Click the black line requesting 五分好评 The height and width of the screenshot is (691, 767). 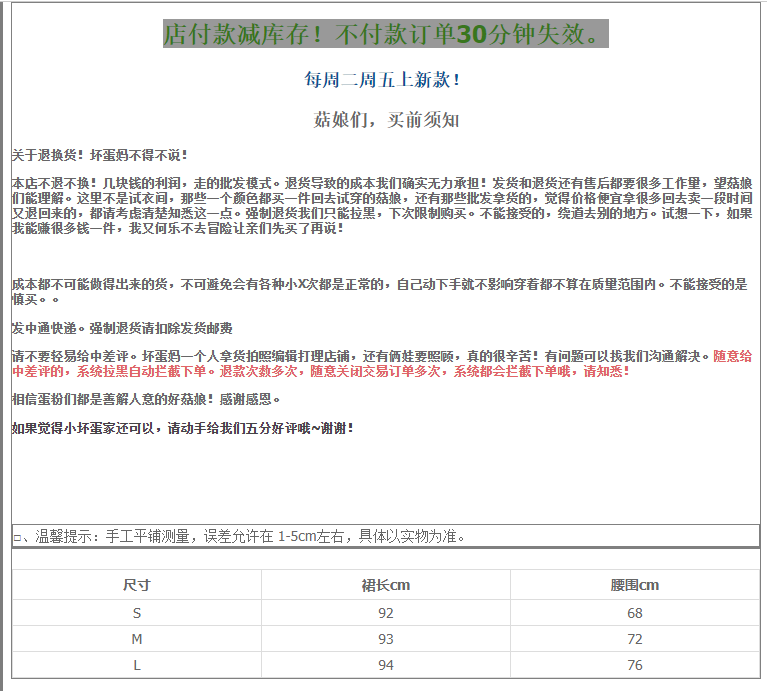coord(182,428)
